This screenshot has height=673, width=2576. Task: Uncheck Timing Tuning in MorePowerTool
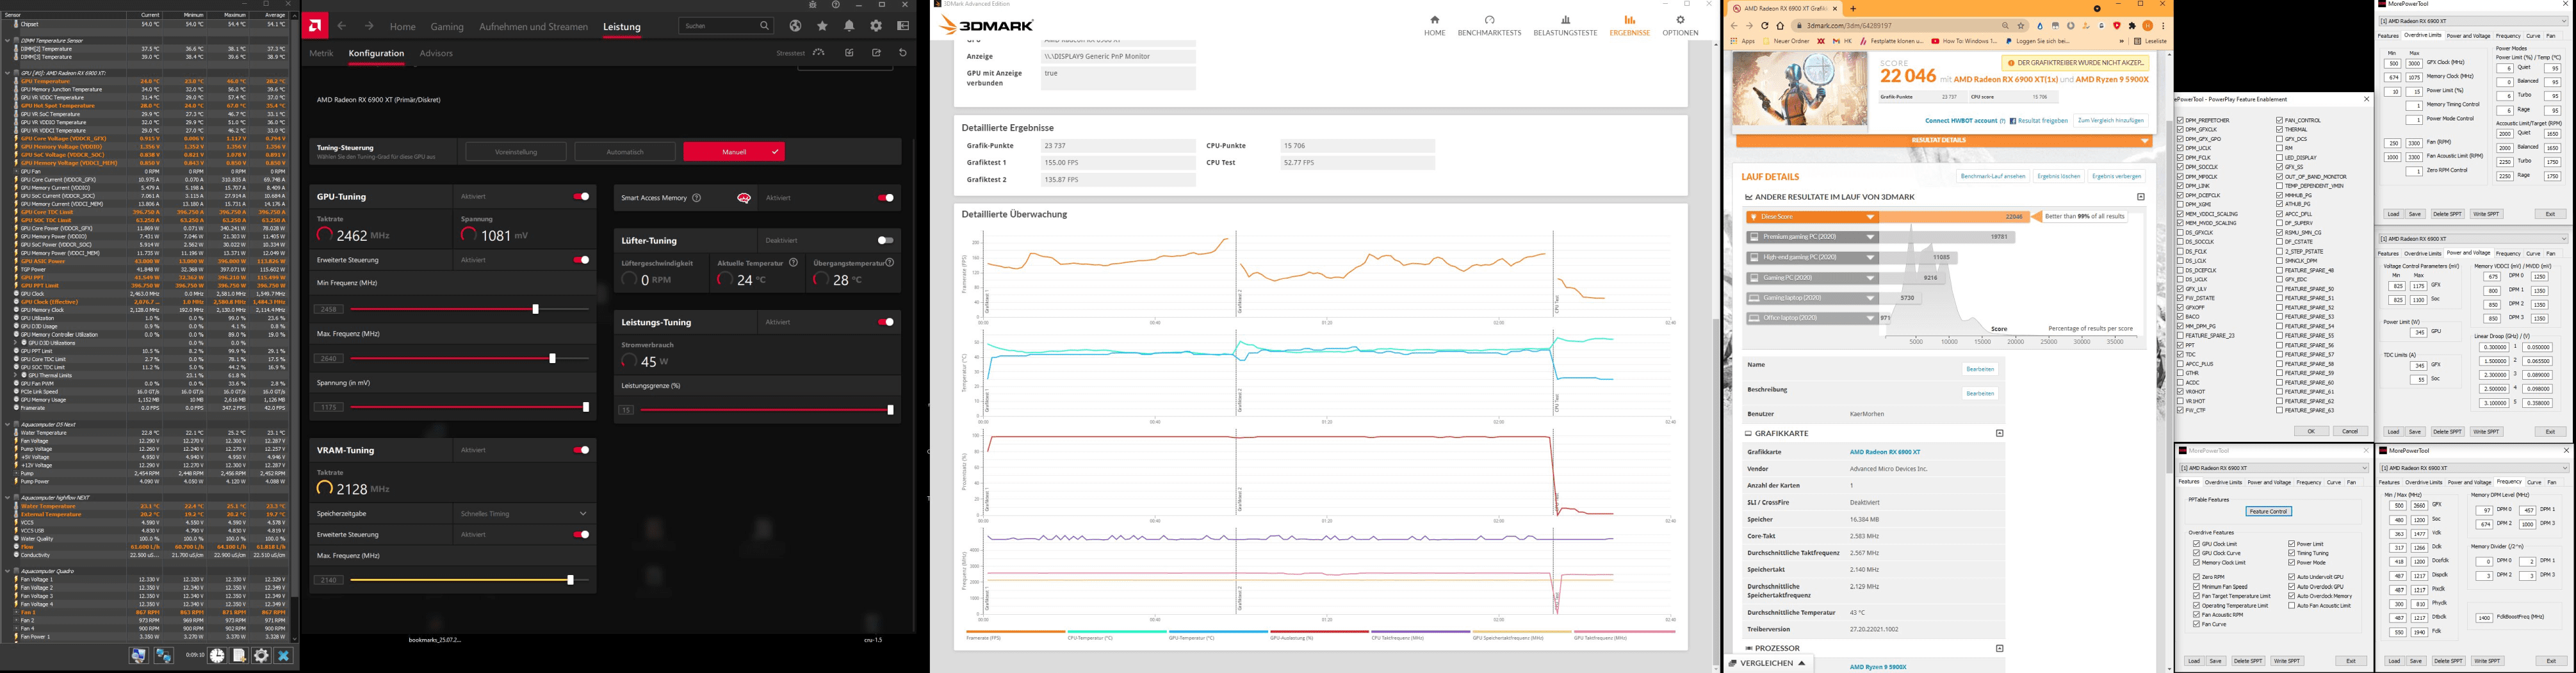[2291, 553]
